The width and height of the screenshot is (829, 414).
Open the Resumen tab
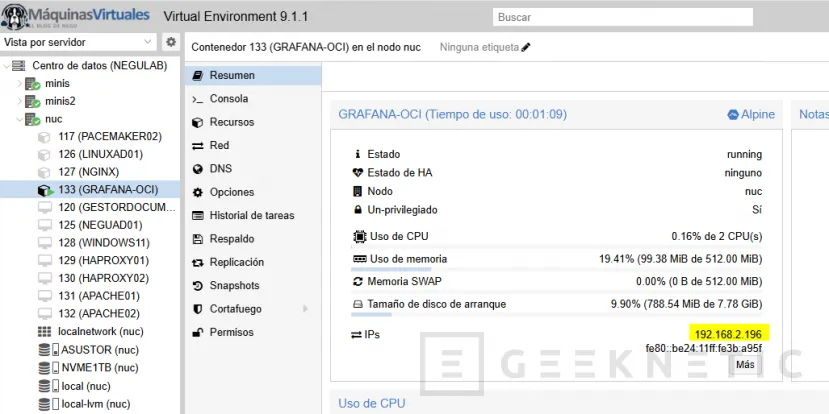[253, 76]
